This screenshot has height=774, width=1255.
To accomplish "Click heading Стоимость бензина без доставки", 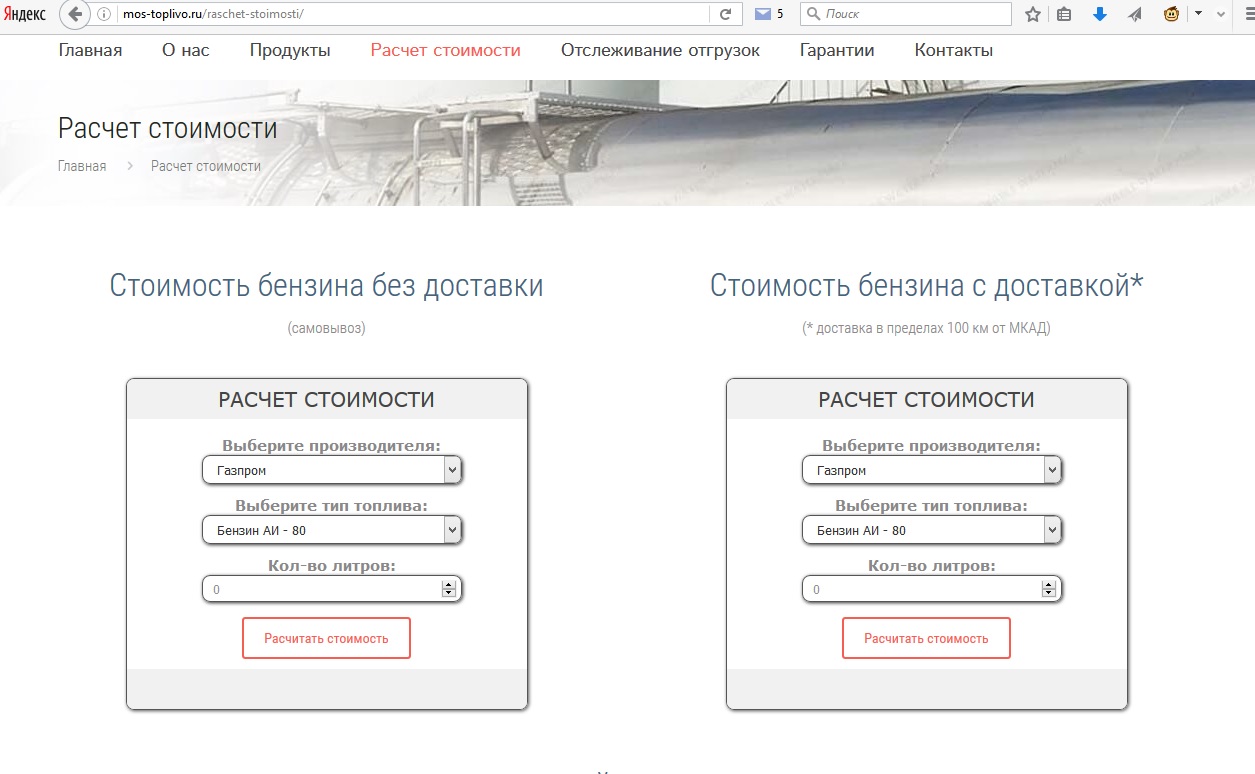I will tap(326, 286).
